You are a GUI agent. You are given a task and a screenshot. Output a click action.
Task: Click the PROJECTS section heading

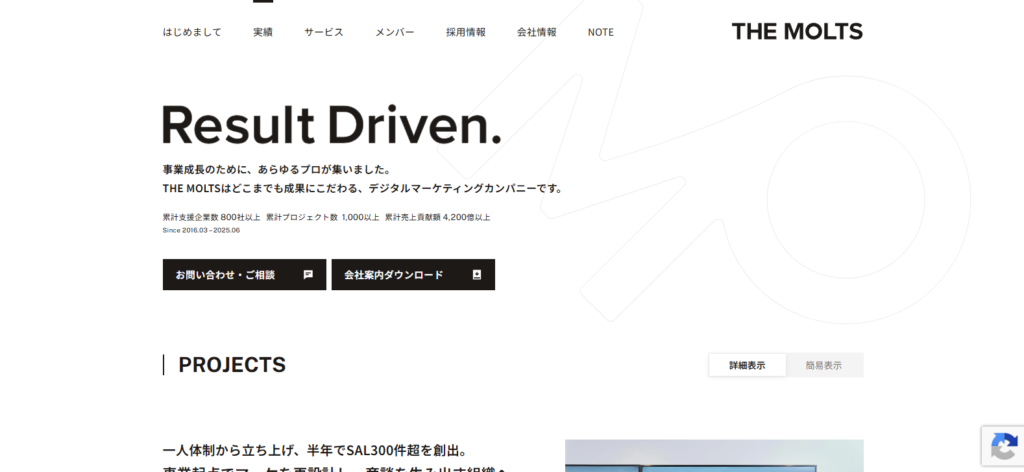(x=232, y=365)
